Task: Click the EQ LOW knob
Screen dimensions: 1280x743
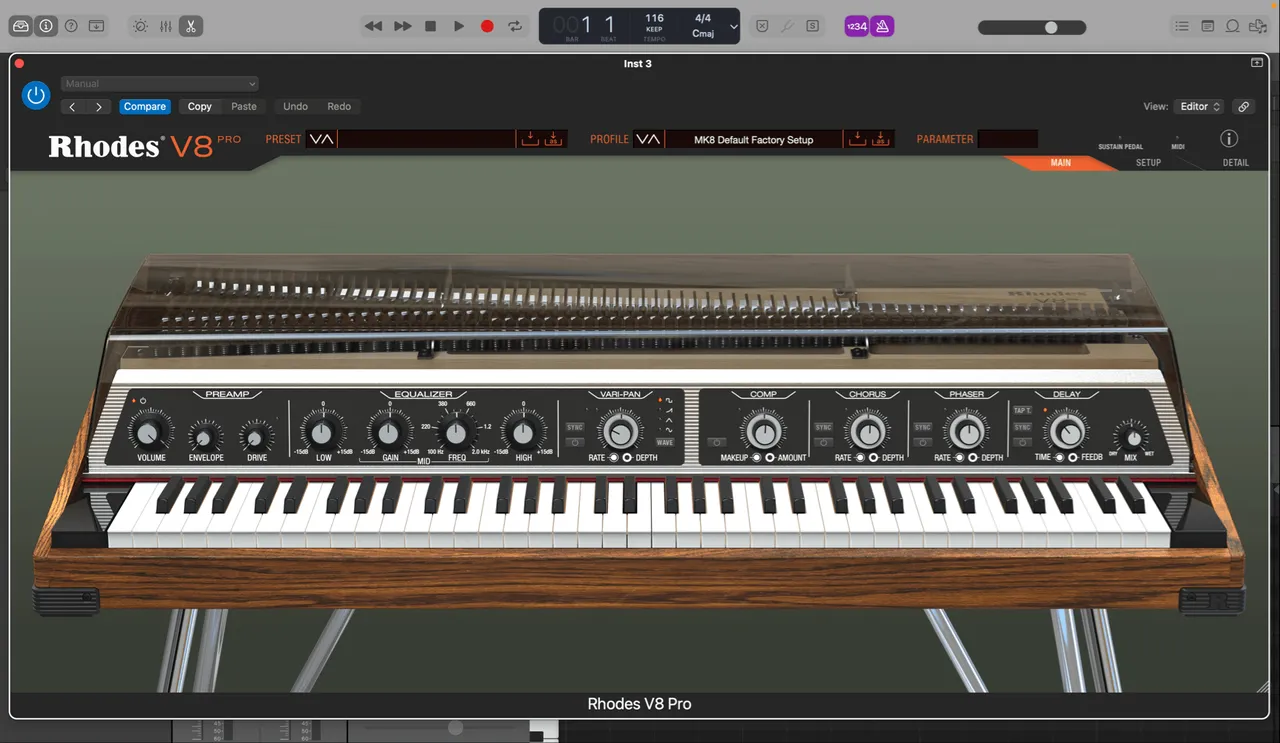Action: (x=323, y=433)
